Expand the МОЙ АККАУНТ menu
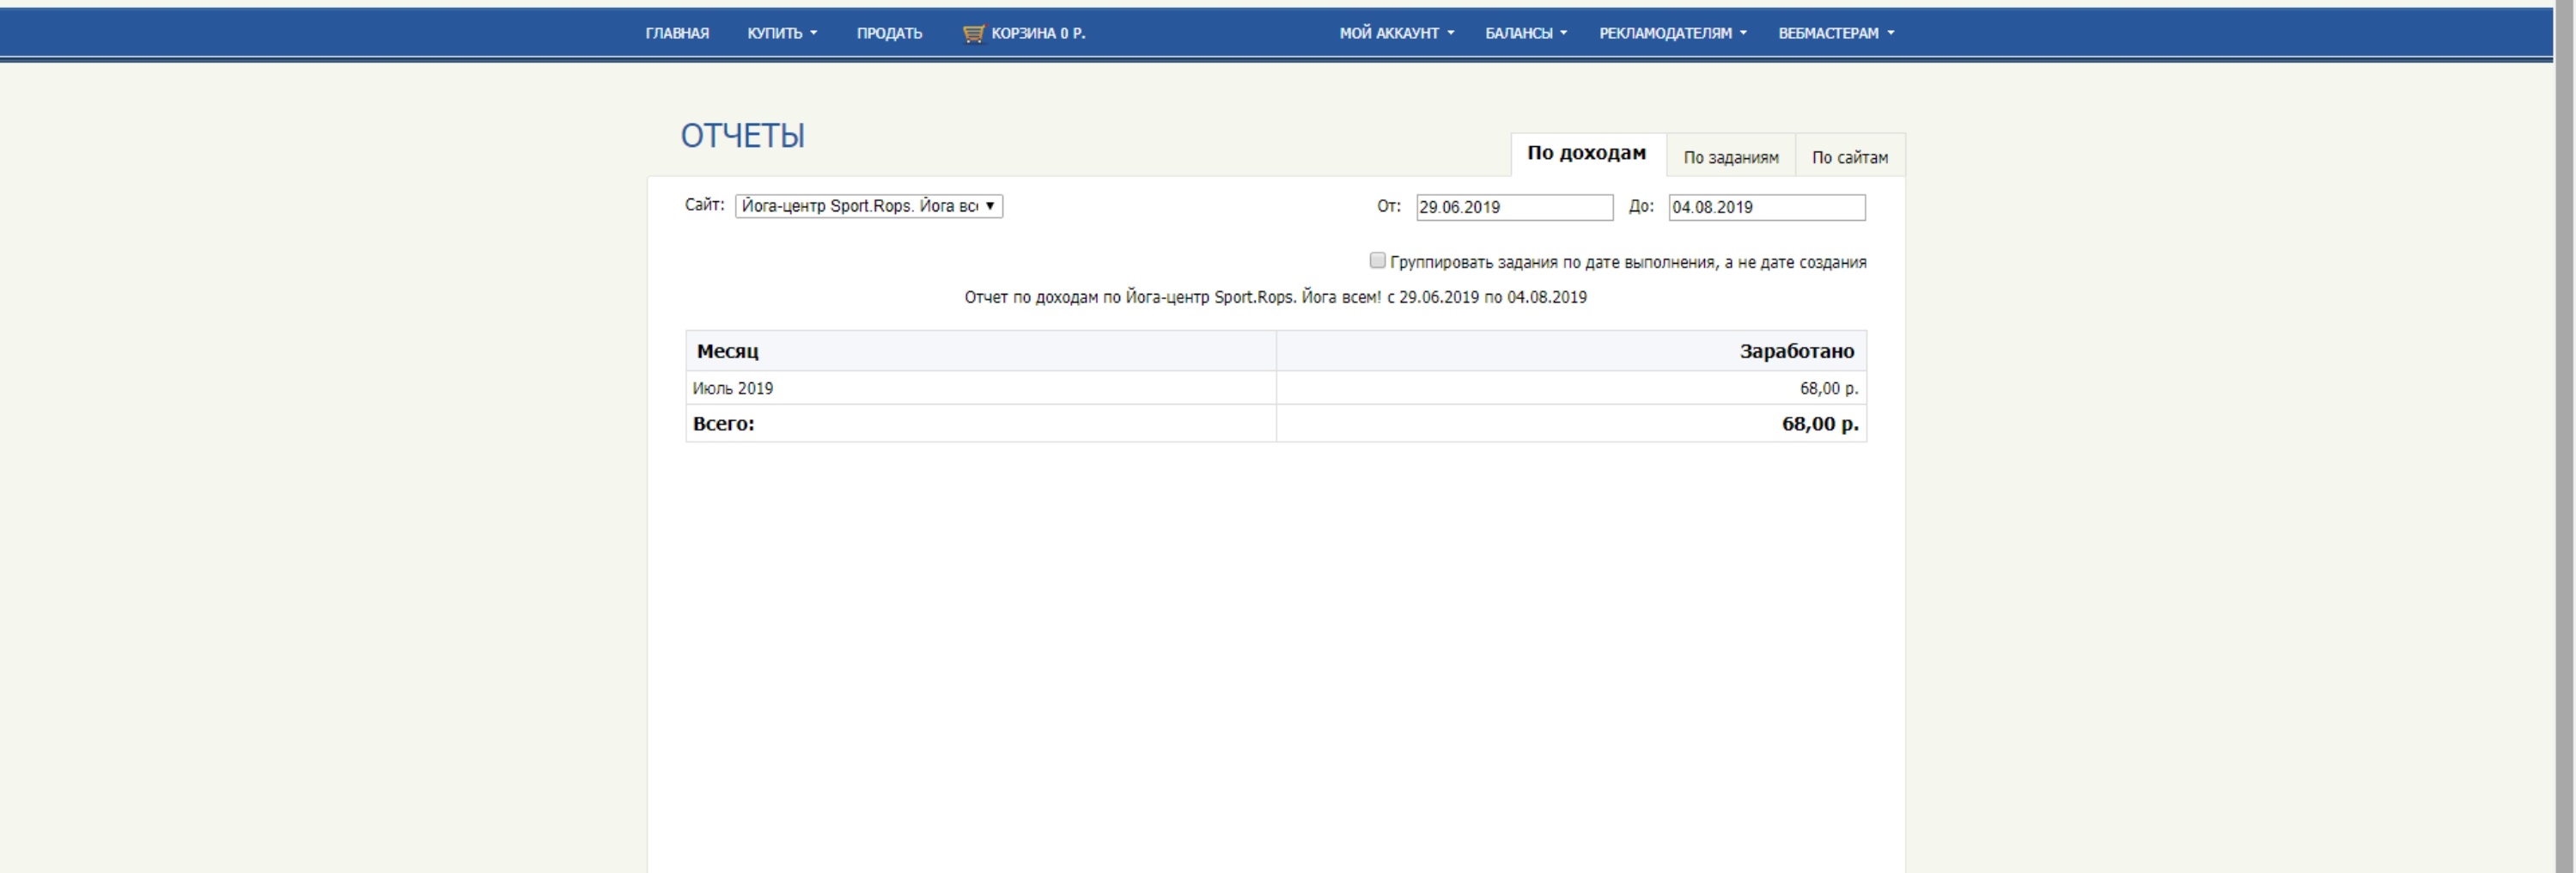Screen dimensions: 2576x873 click(x=1396, y=33)
